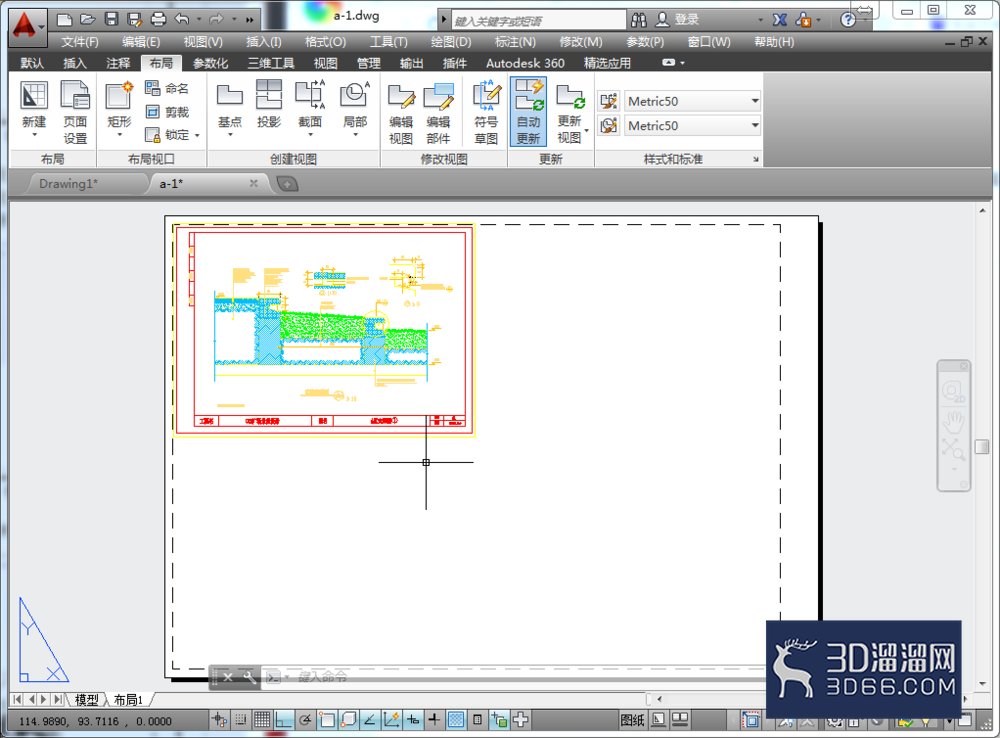Switch to the Drawing1* document tab
The image size is (1000, 738).
click(68, 184)
